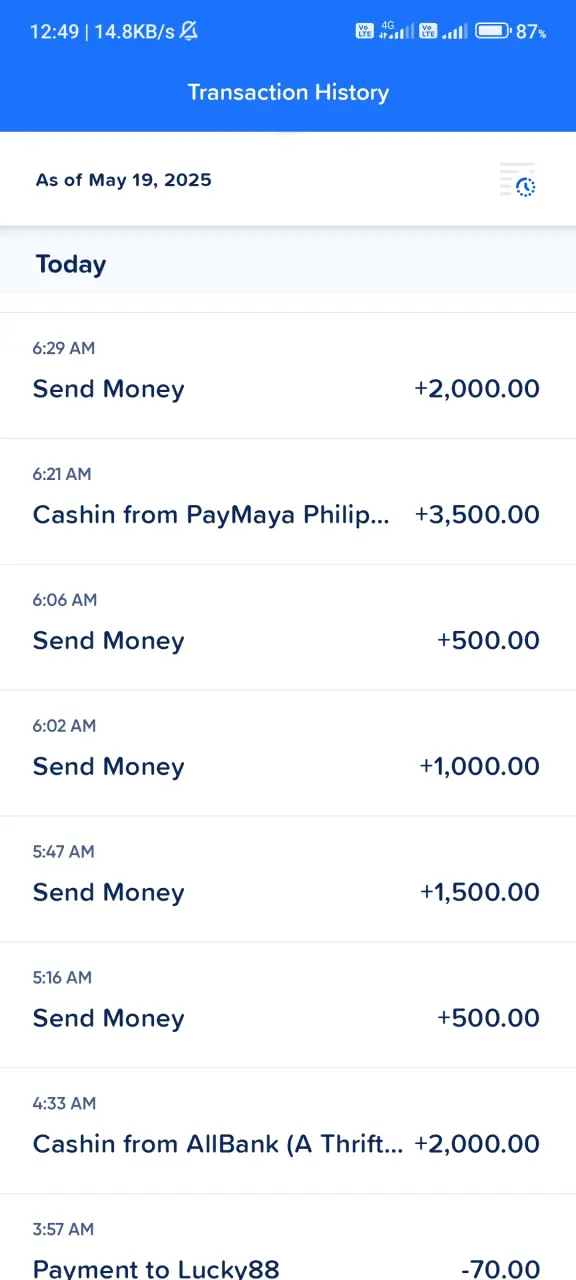This screenshot has width=576, height=1280.
Task: View the Payment to Lucky88 transaction
Action: [x=288, y=1238]
